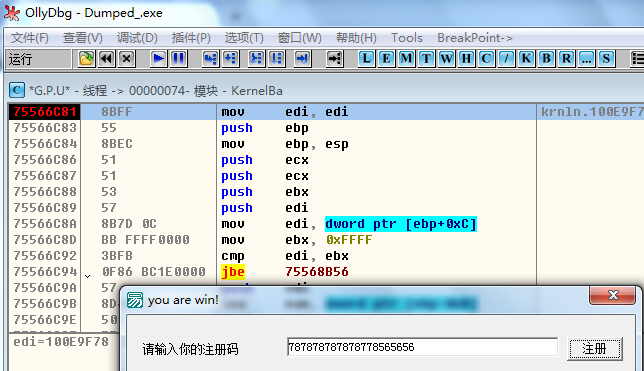Open Windows list with W button
The image size is (644, 371).
pyautogui.click(x=446, y=59)
